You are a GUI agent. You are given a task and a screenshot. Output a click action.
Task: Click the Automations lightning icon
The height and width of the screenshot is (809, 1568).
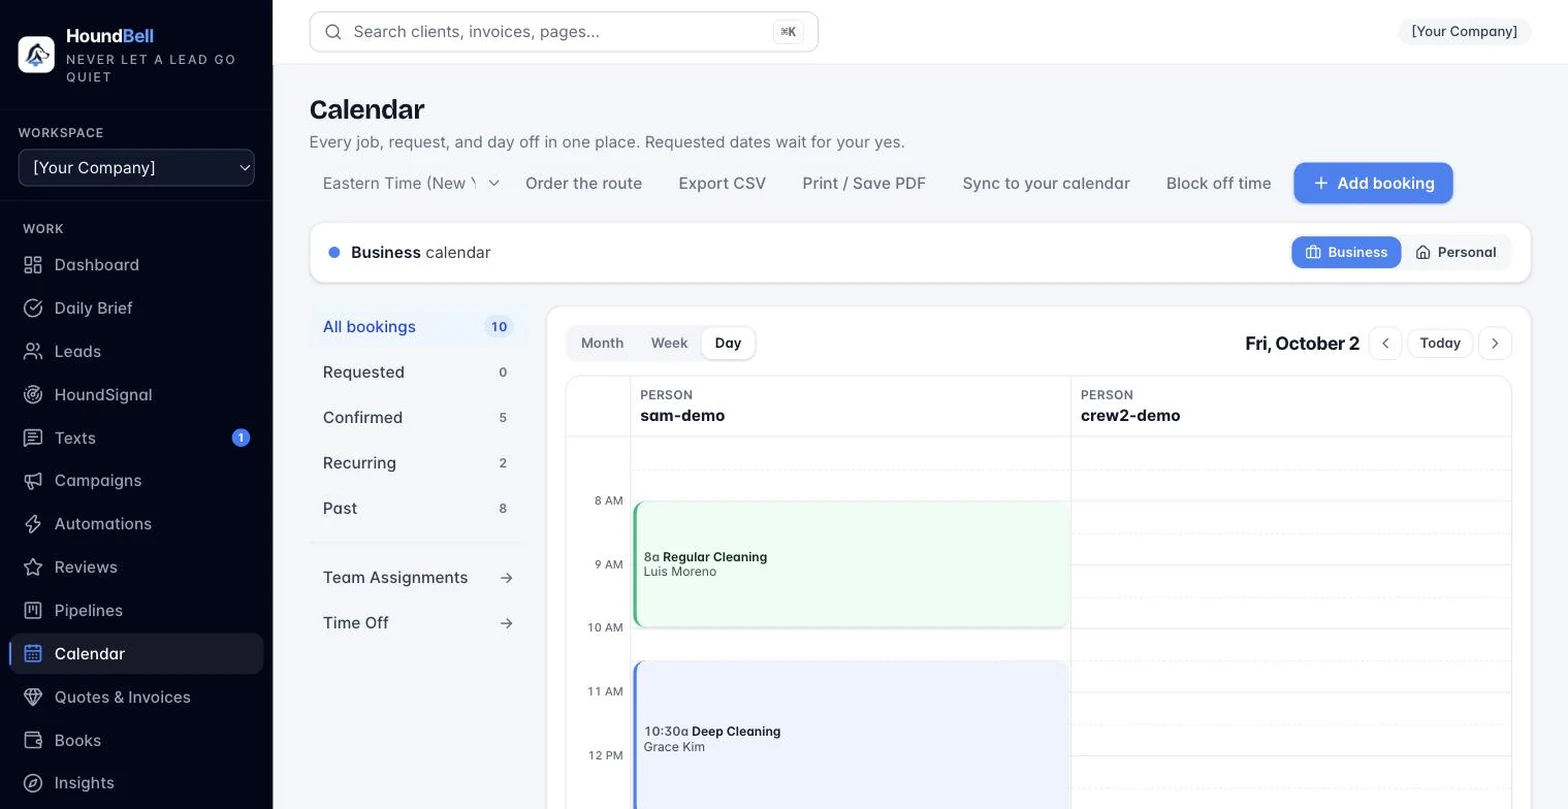(33, 524)
